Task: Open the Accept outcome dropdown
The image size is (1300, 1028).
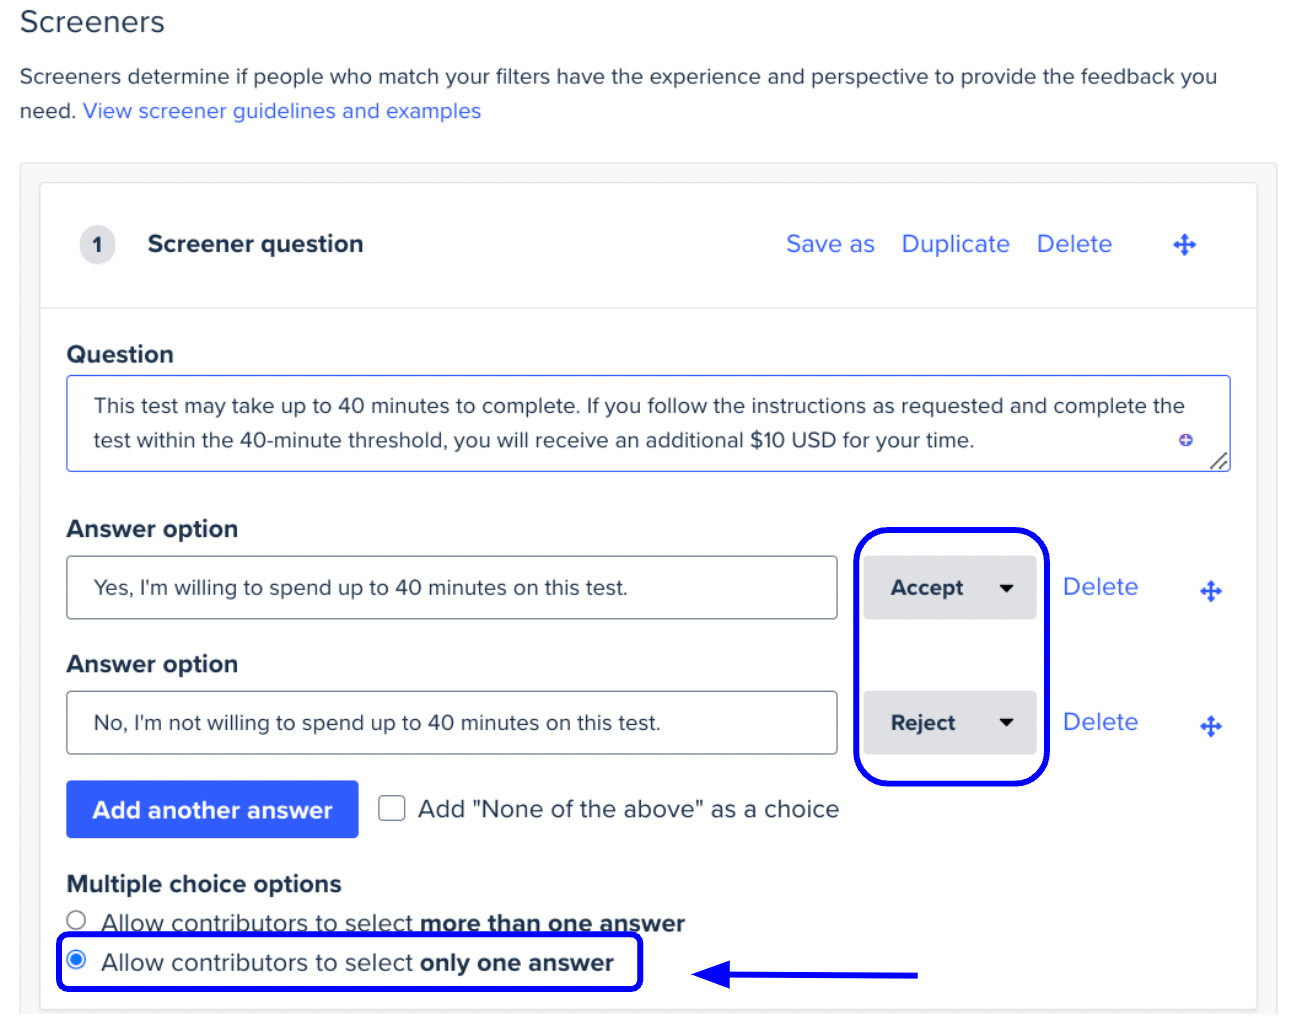Action: coord(949,587)
